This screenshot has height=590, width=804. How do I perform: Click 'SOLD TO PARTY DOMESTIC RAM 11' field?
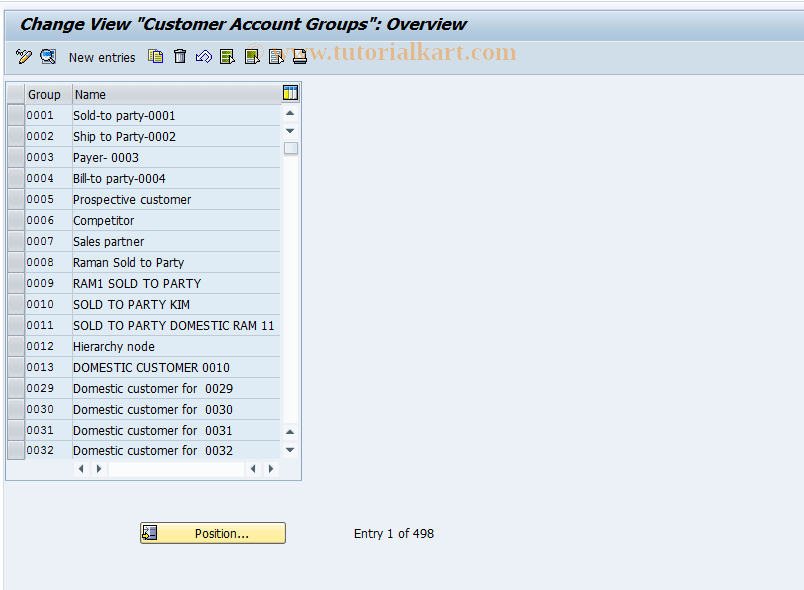pyautogui.click(x=176, y=325)
